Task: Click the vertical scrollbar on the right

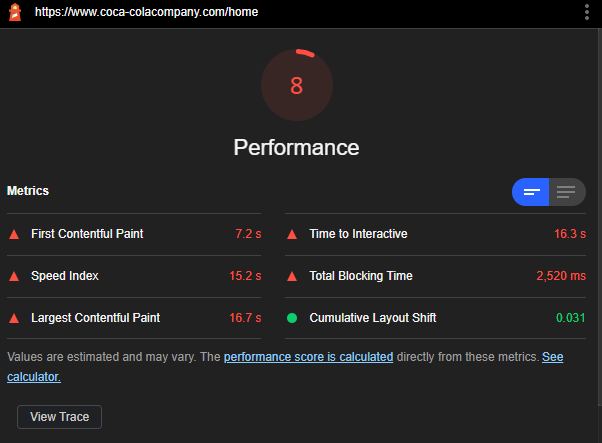Action: 600,217
